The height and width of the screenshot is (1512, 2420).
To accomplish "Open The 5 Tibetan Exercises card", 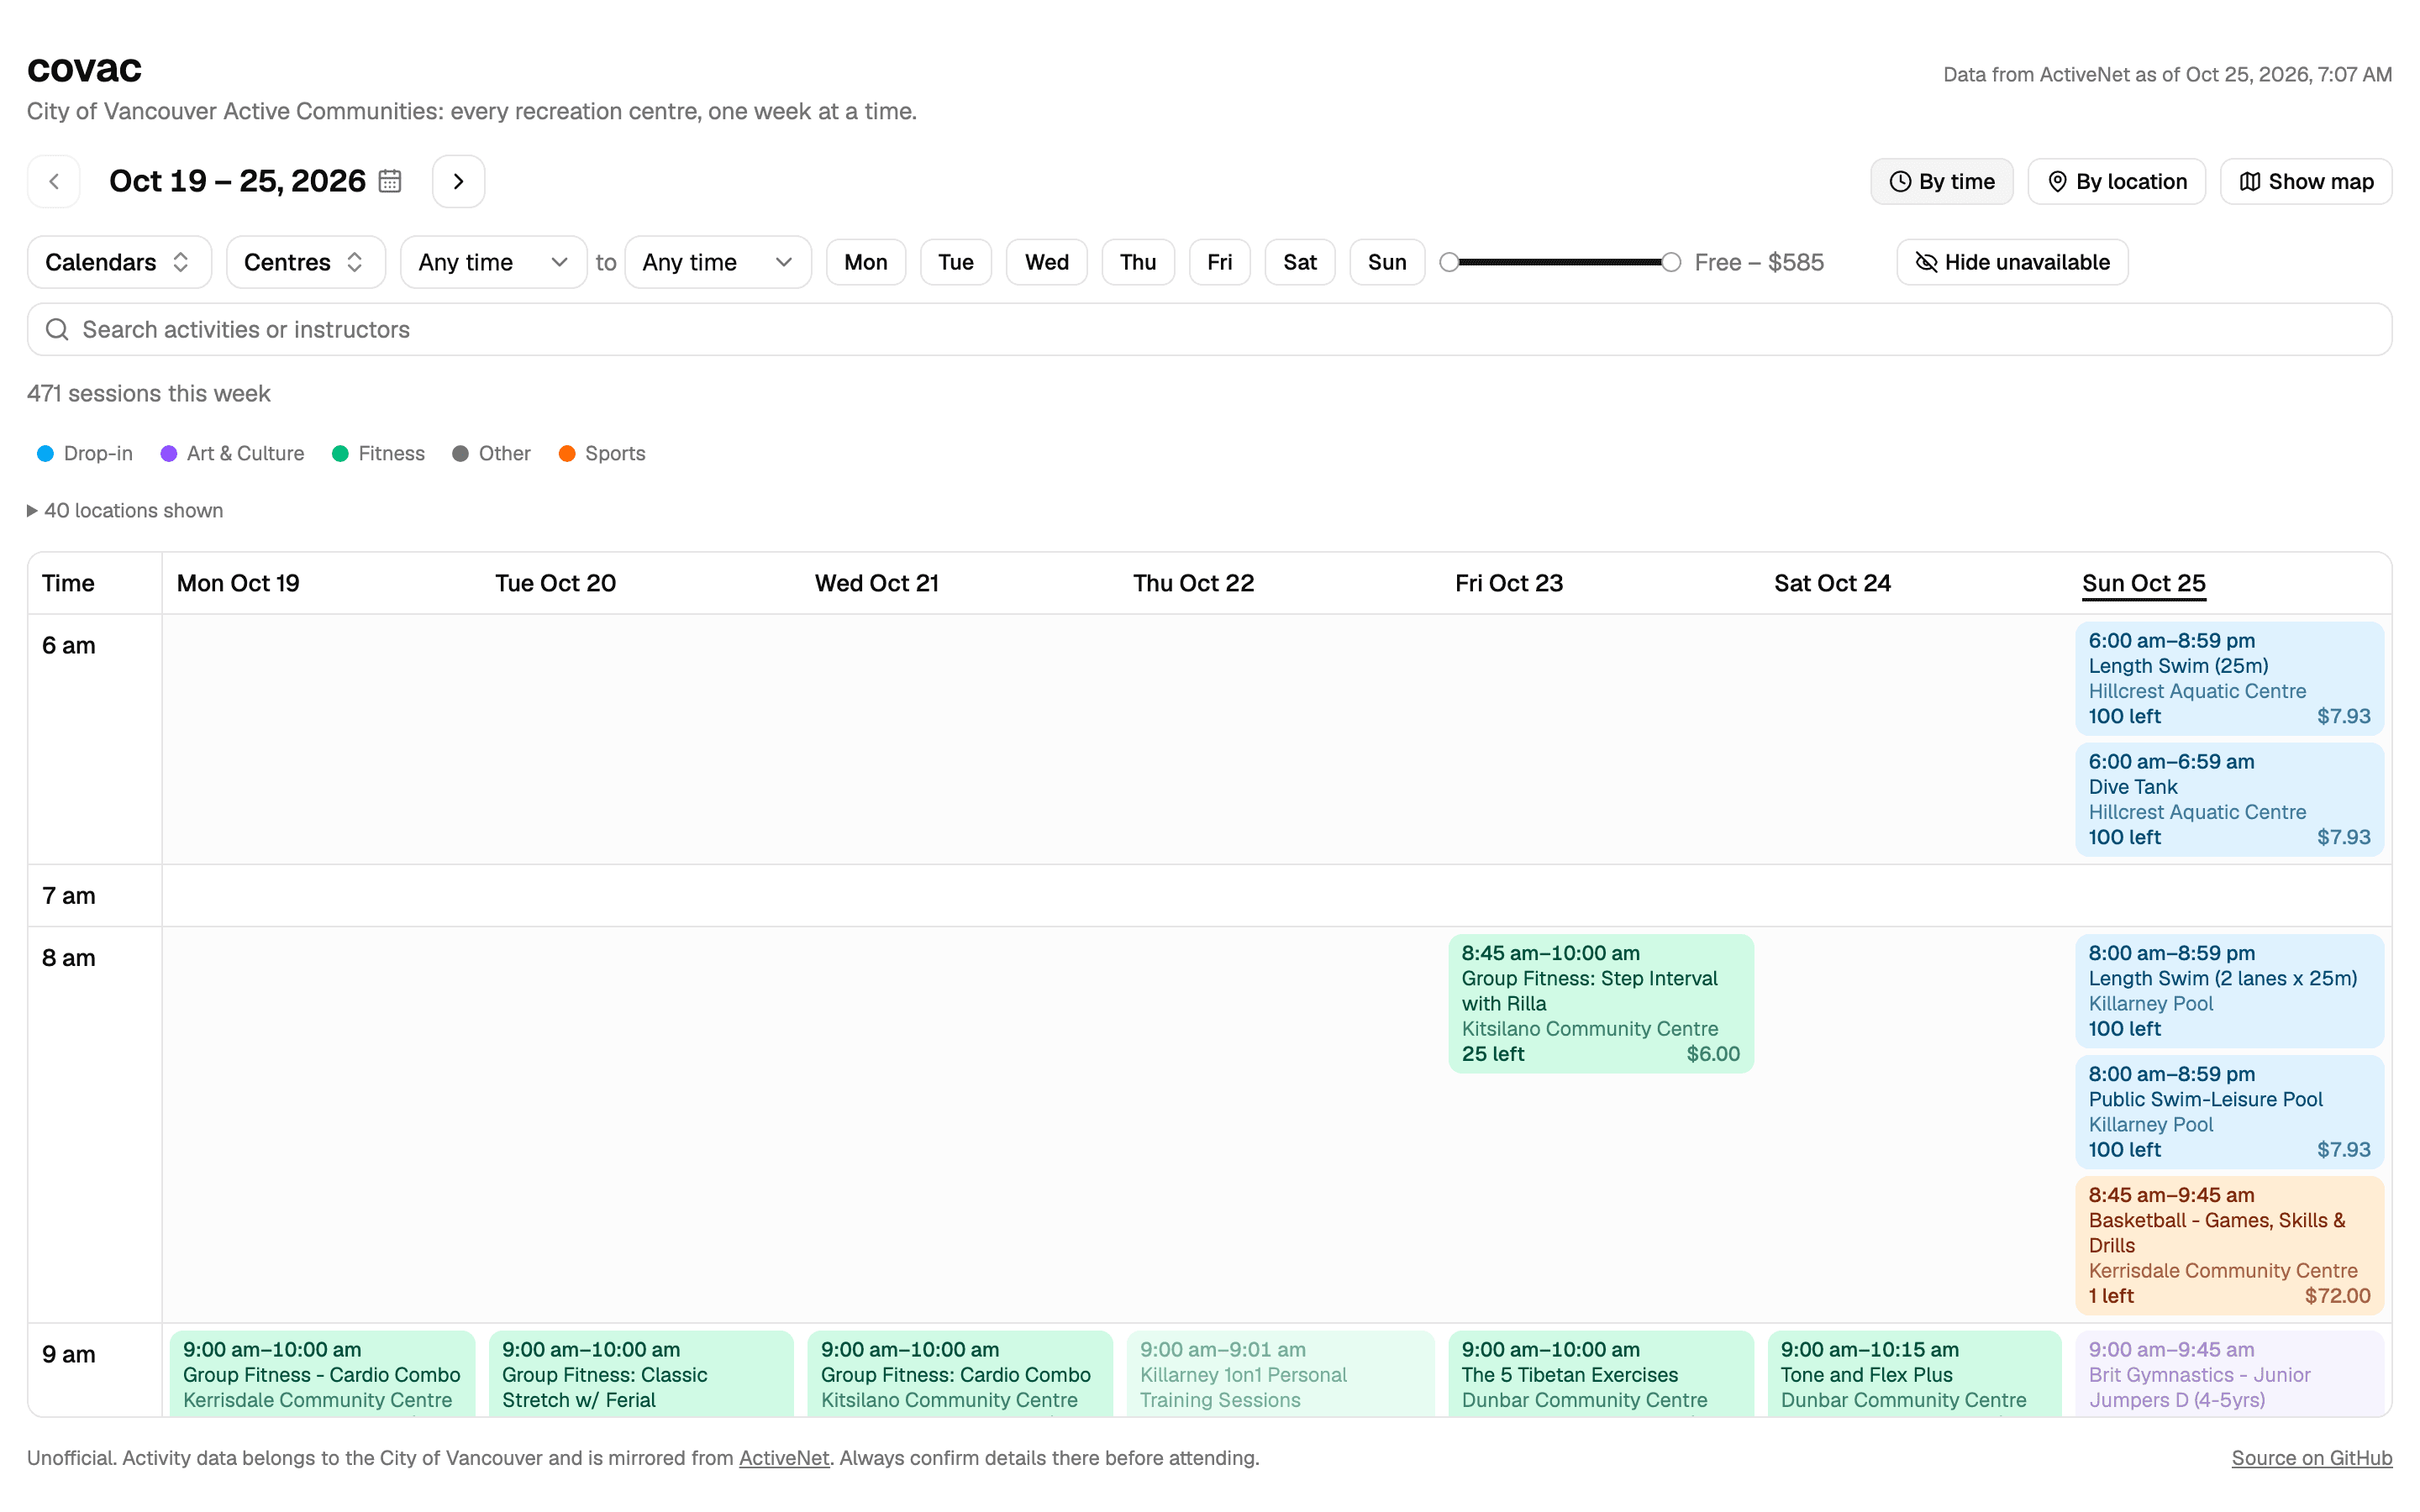I will 1600,1373.
